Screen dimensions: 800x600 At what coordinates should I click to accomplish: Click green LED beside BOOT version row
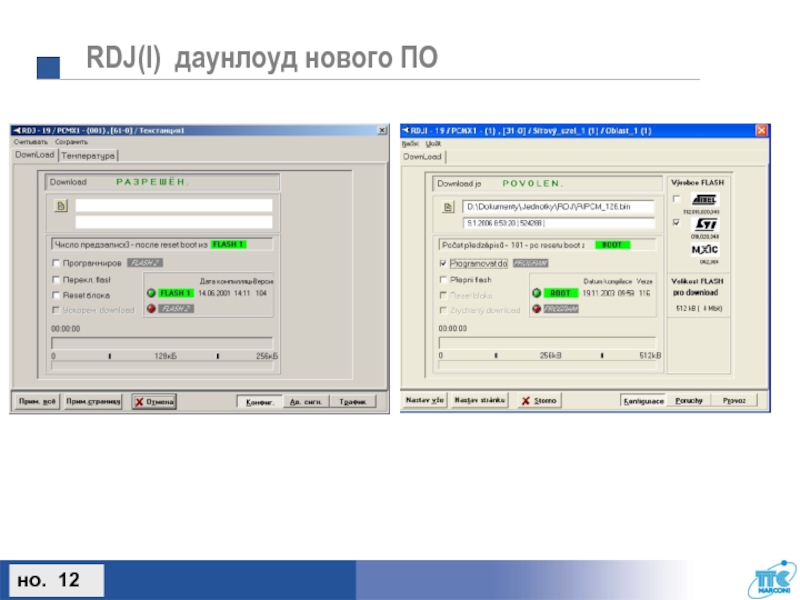(x=537, y=293)
